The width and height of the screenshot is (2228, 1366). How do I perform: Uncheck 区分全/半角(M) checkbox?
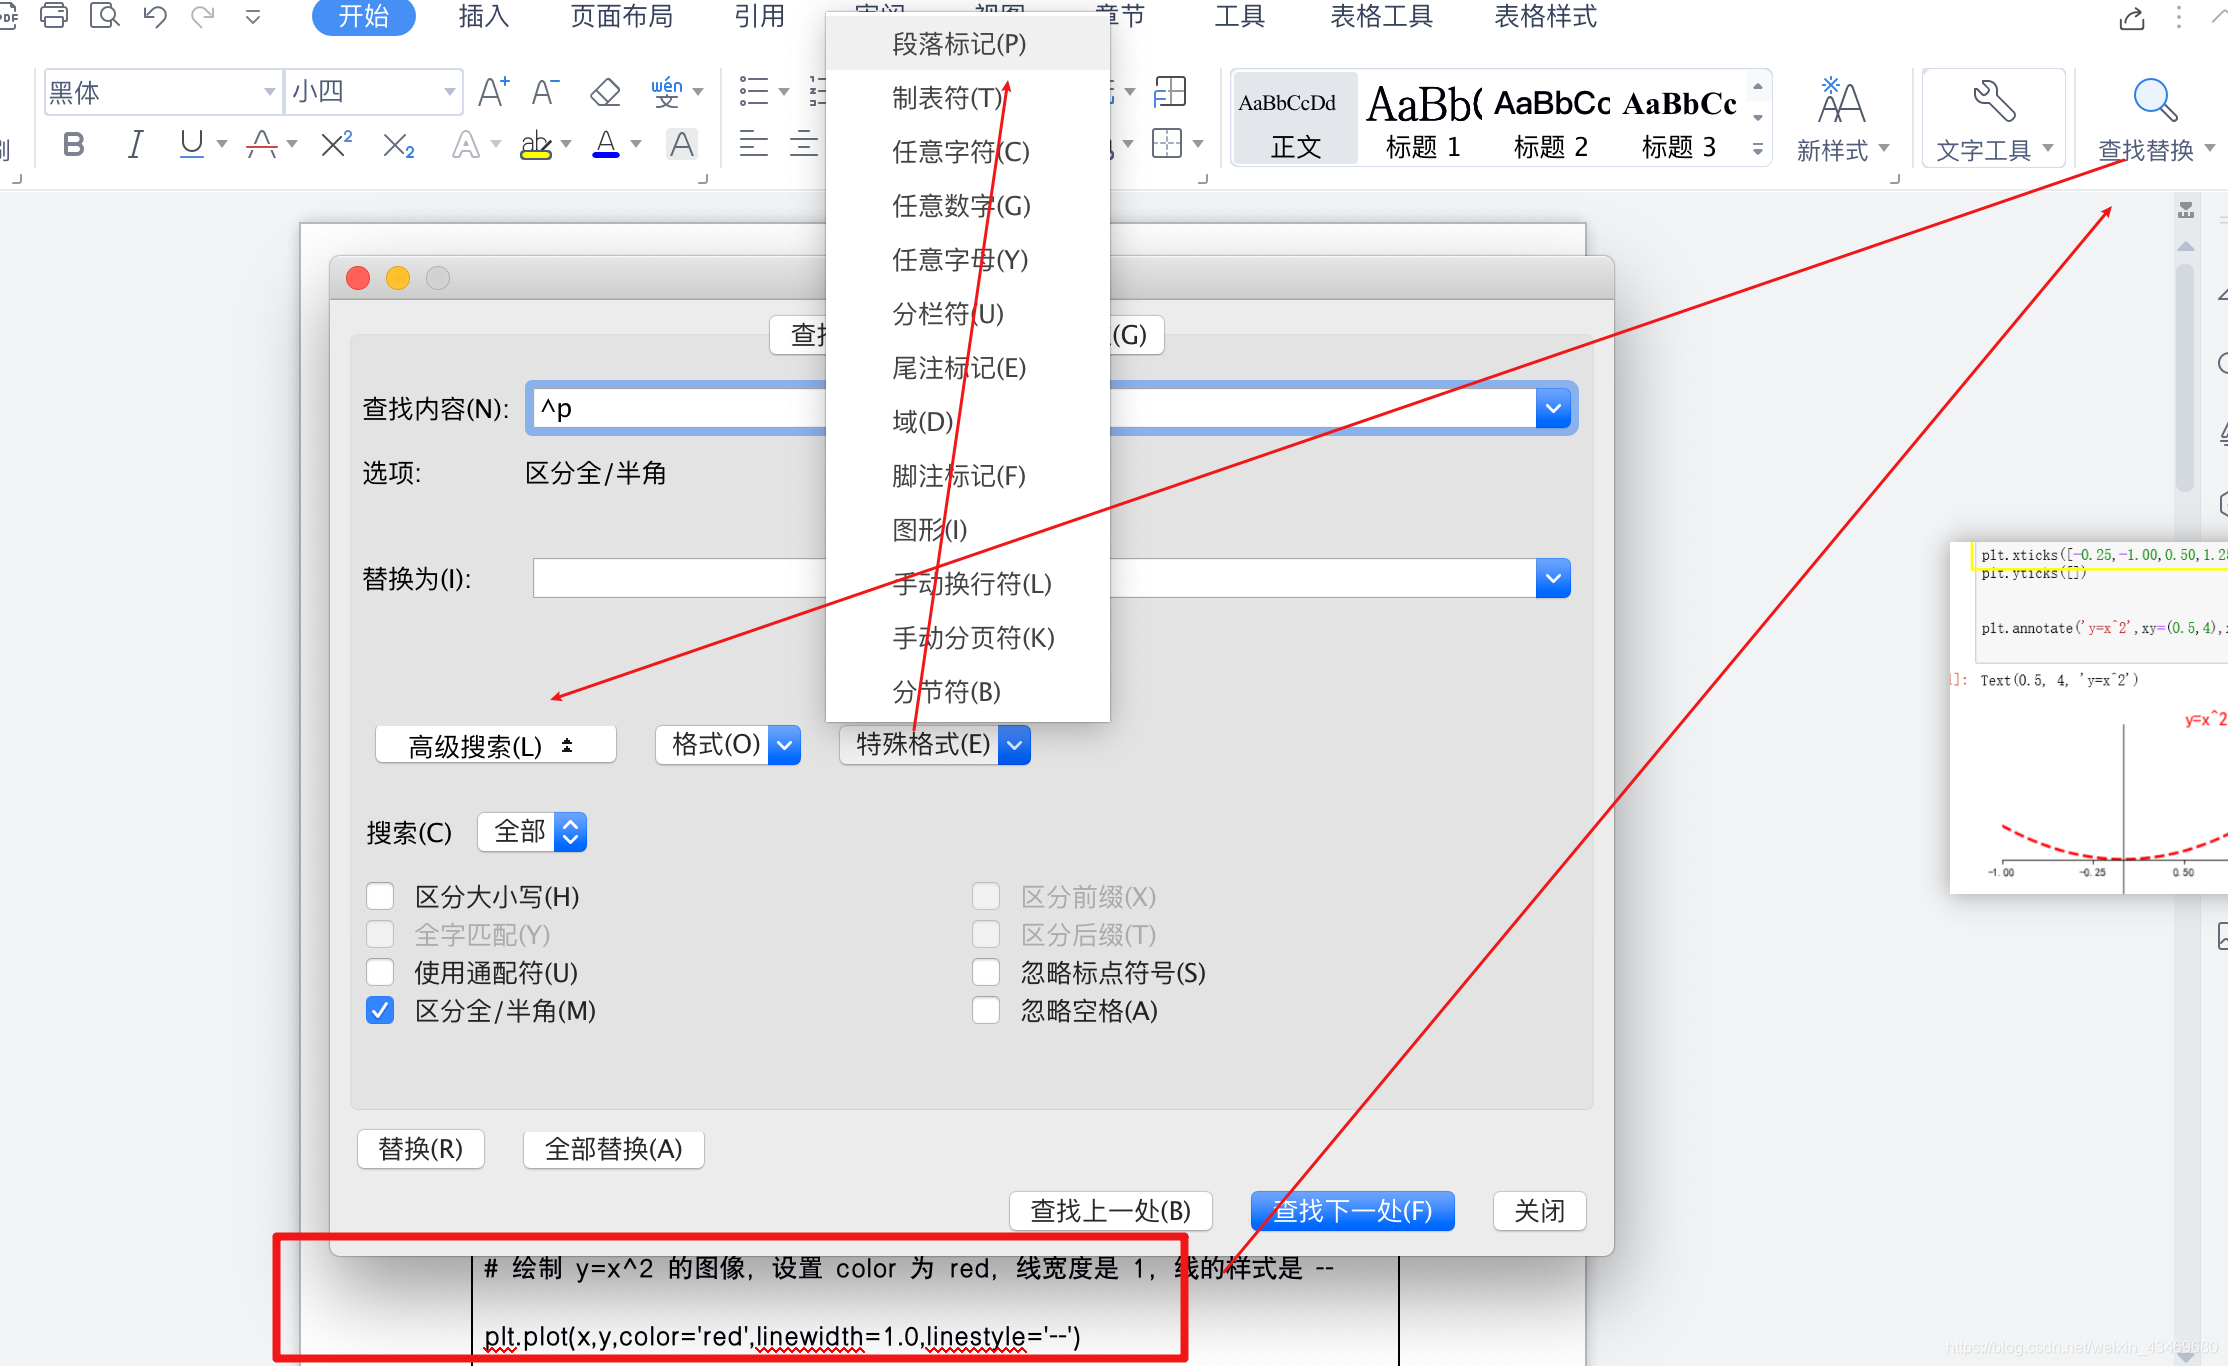(380, 1010)
